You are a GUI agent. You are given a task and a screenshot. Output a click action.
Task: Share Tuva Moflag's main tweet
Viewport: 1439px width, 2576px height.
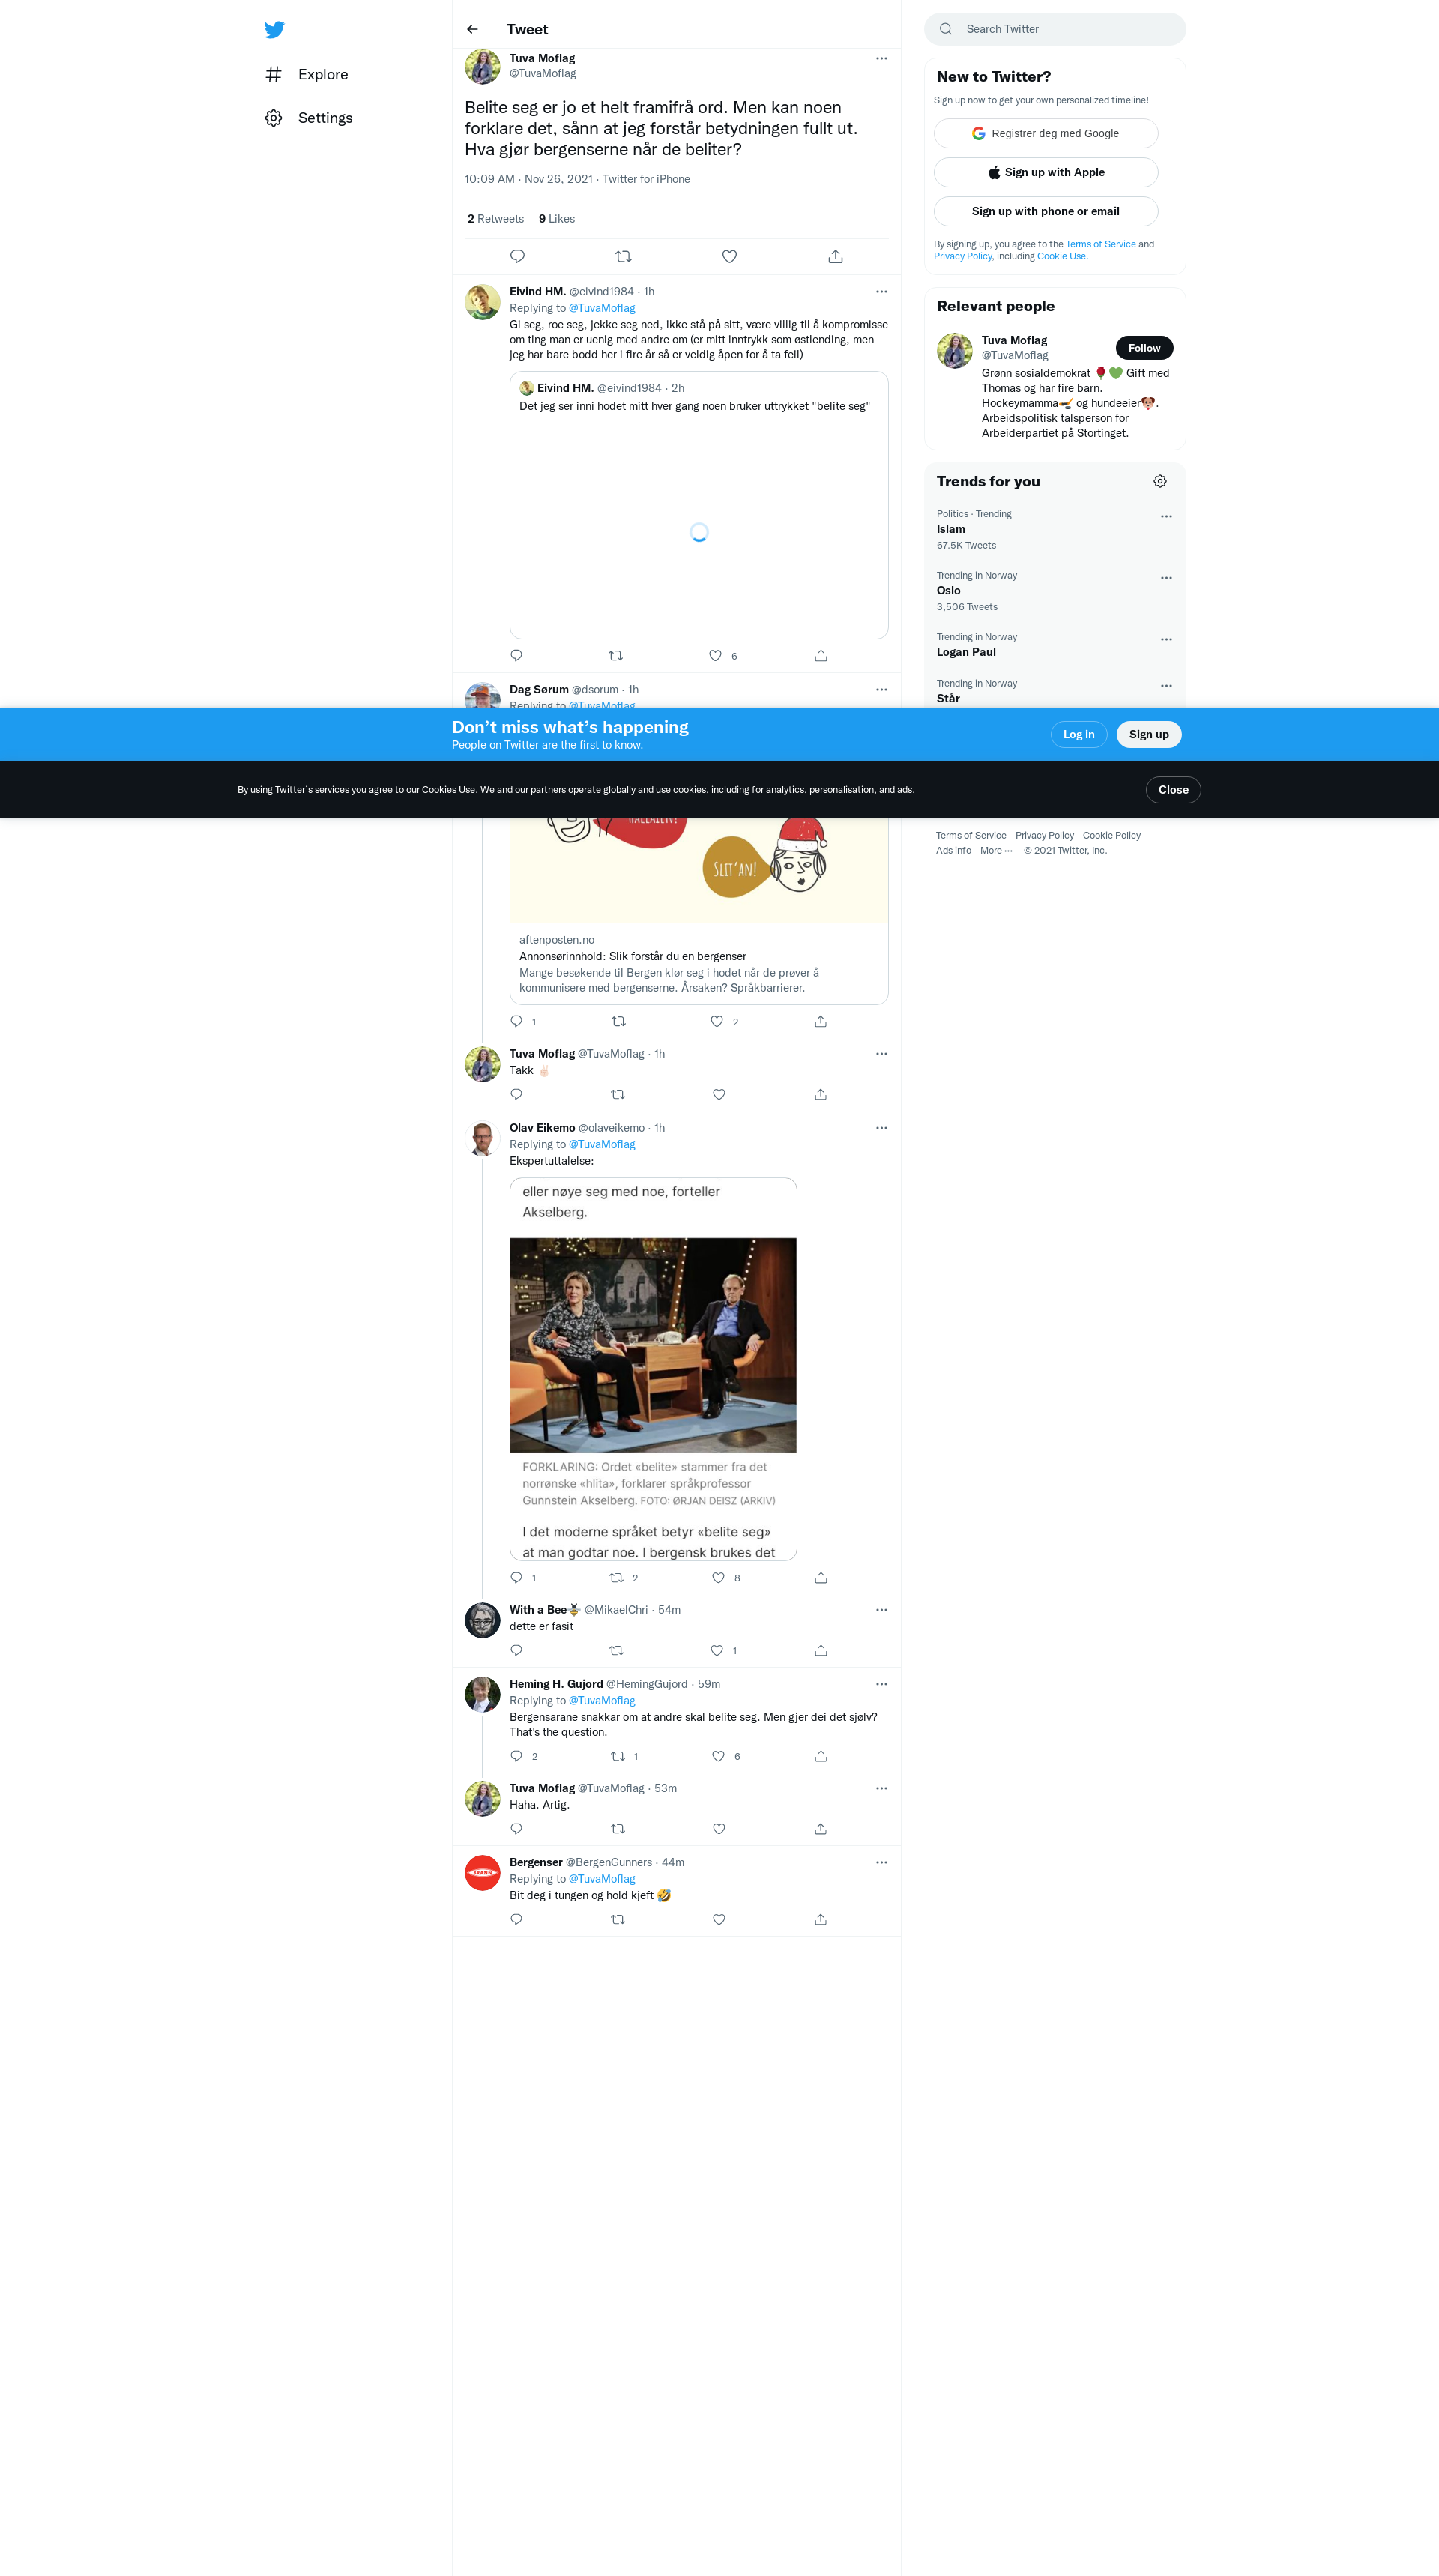(x=835, y=256)
